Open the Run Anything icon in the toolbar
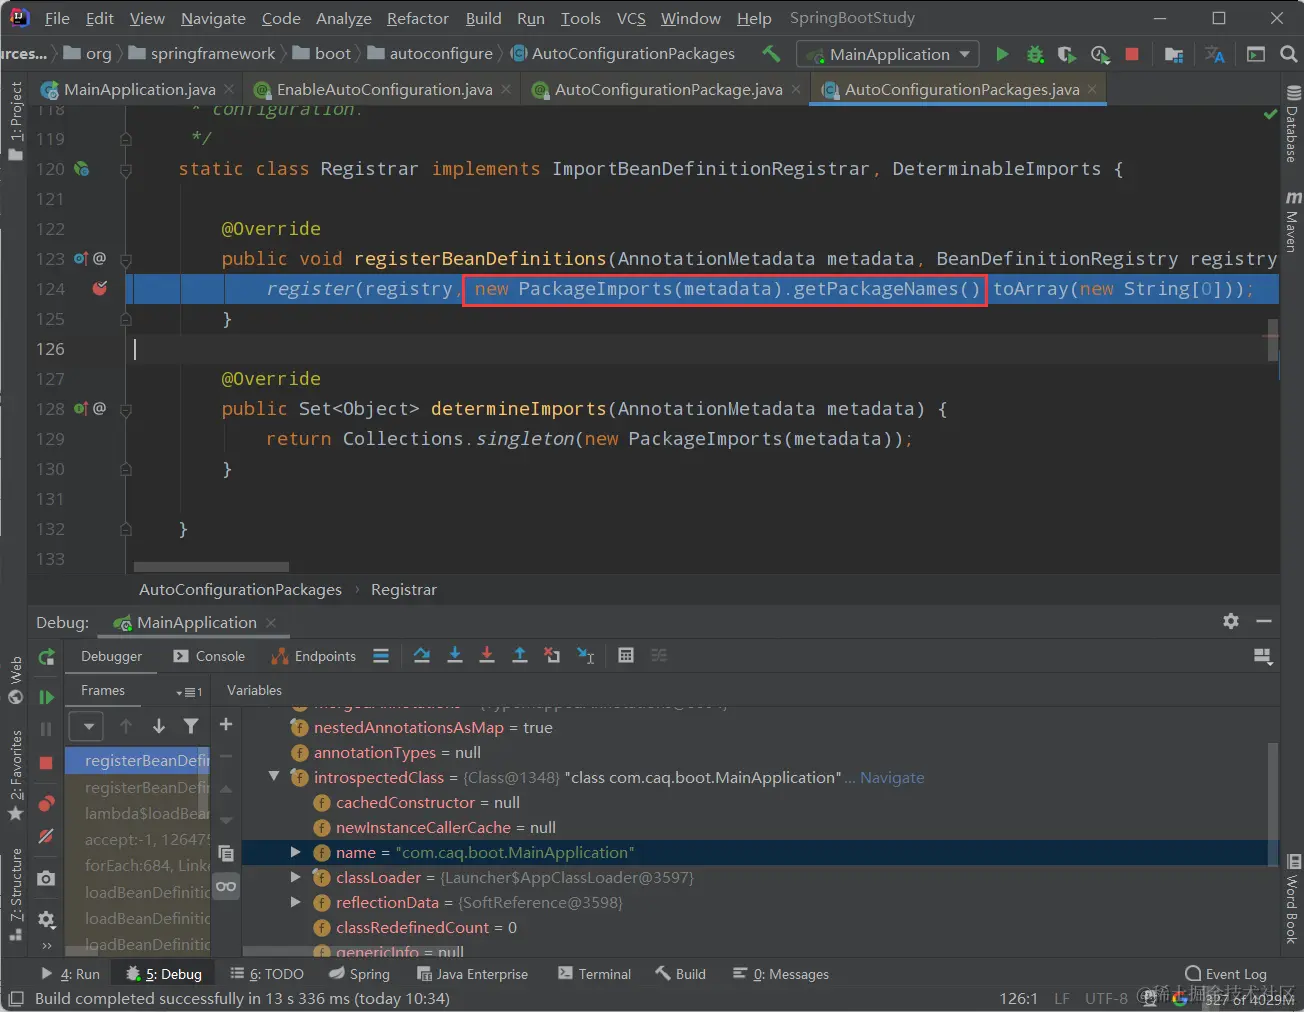Screen dimensions: 1304x1012 click(1256, 54)
